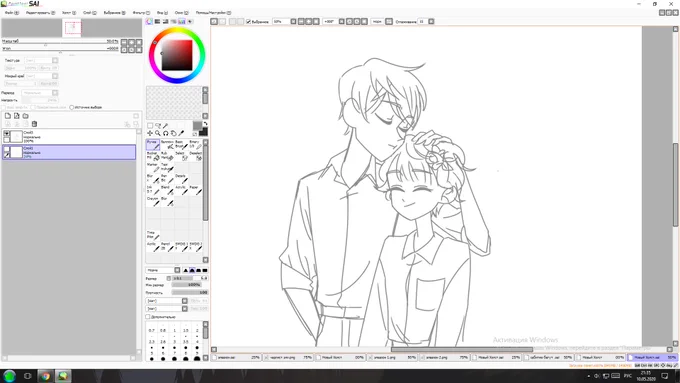
Task: Select the hand pan tool
Action: coord(173,133)
